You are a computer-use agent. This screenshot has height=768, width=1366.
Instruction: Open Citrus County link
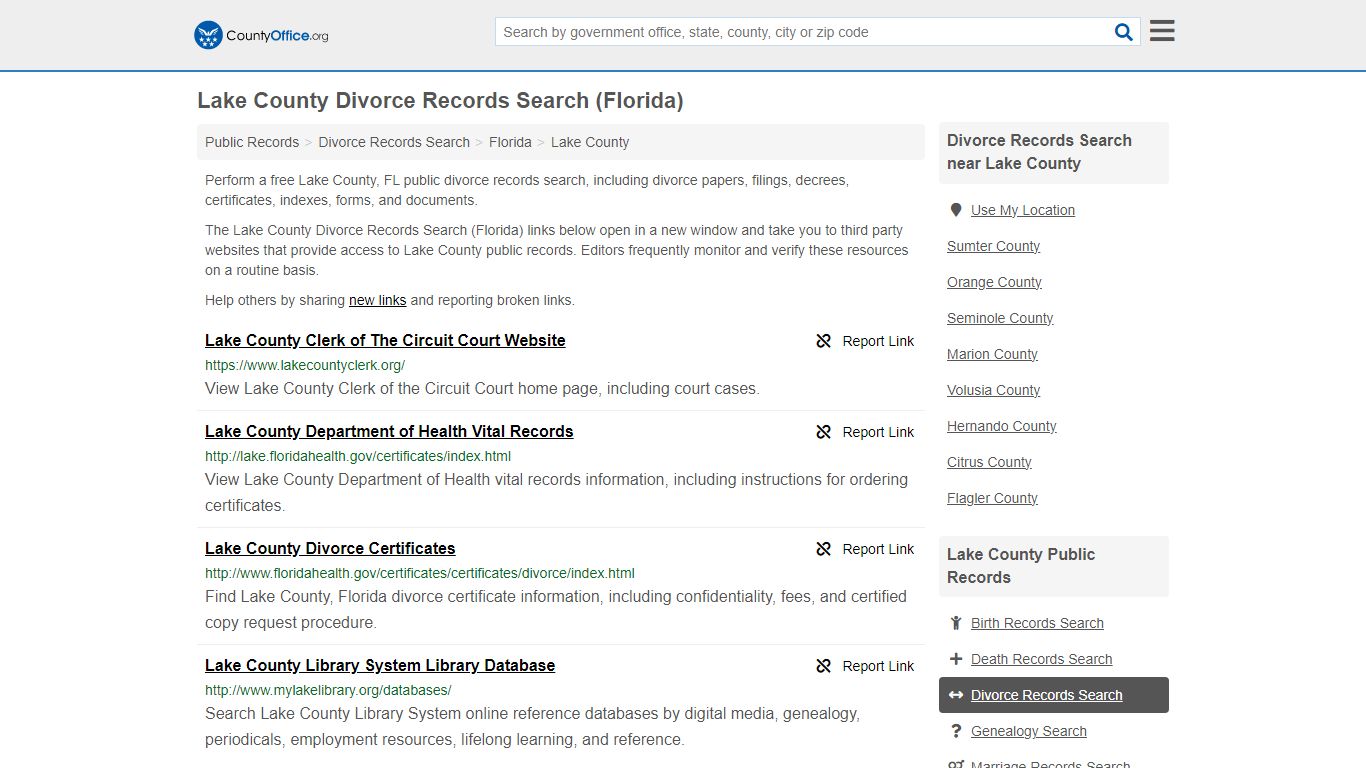(989, 462)
